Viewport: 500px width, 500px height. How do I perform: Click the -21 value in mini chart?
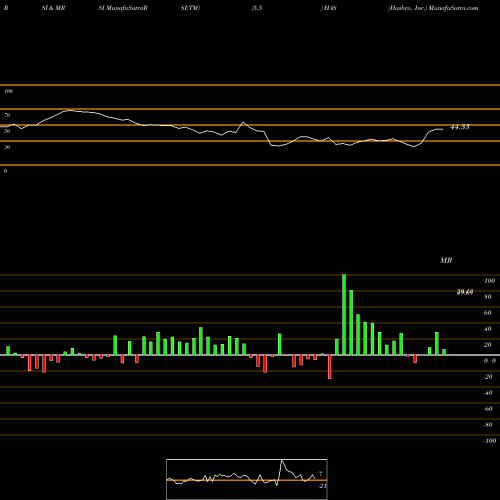coord(322,486)
